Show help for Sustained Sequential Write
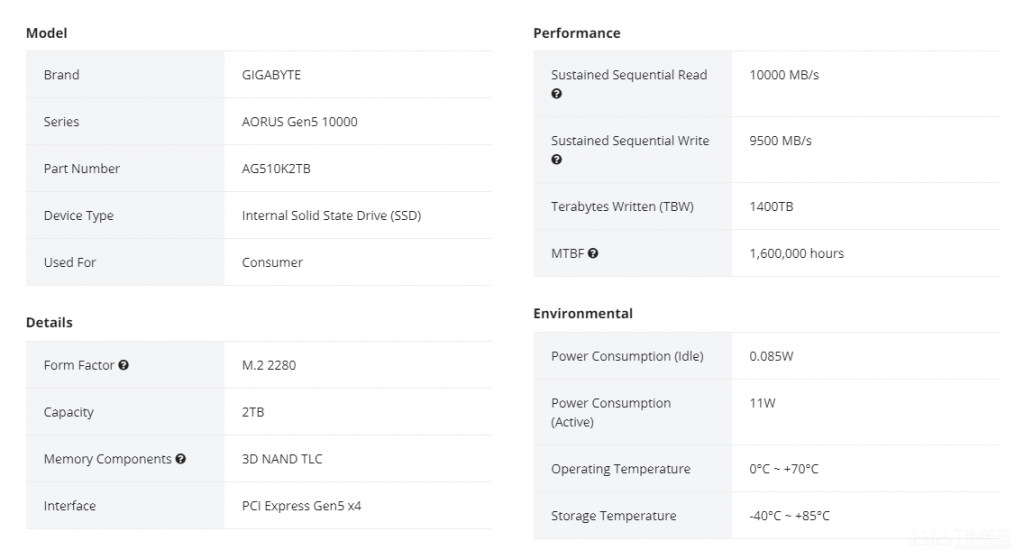1024x559 pixels. [557, 160]
